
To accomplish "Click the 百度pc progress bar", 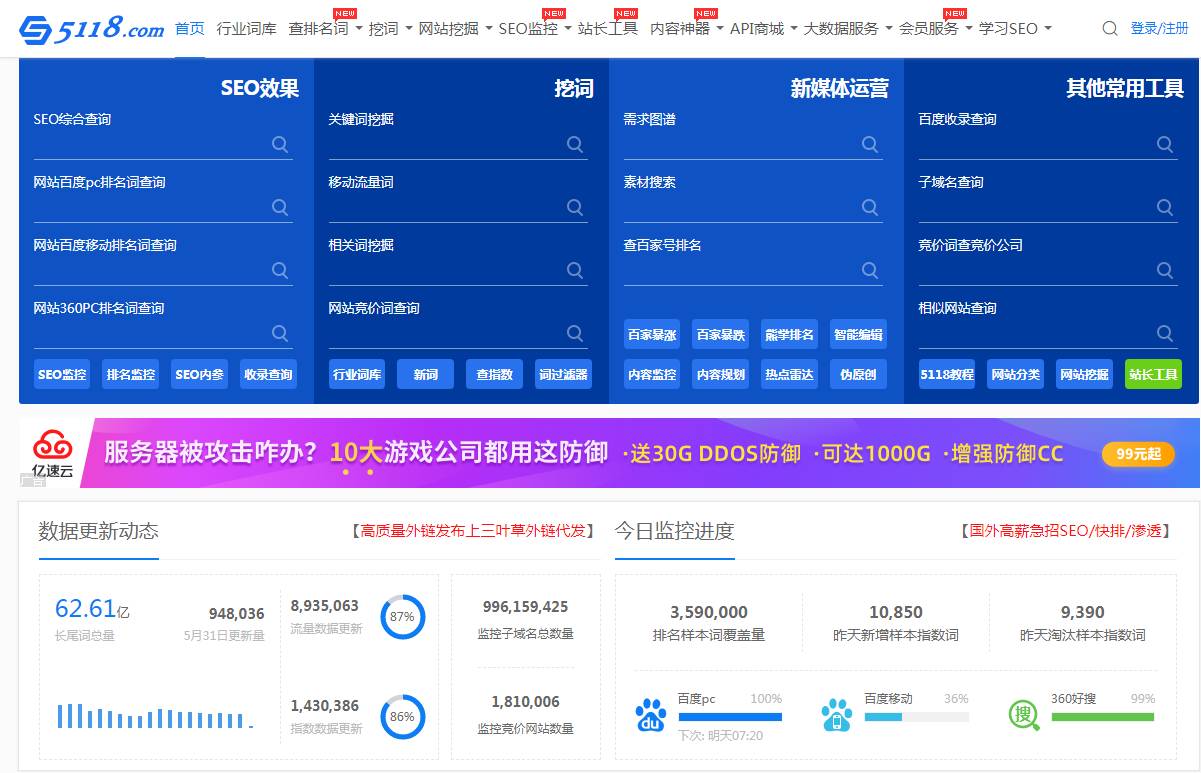I will [730, 716].
